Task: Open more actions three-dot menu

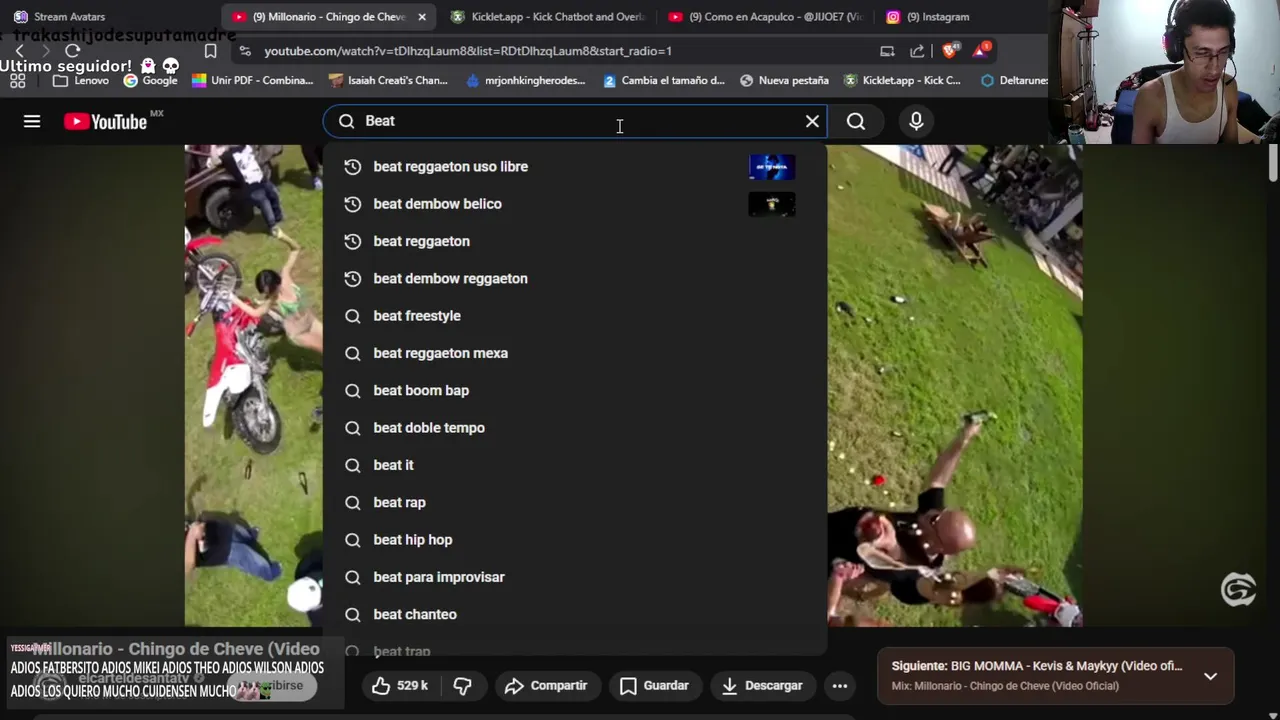Action: click(x=840, y=685)
